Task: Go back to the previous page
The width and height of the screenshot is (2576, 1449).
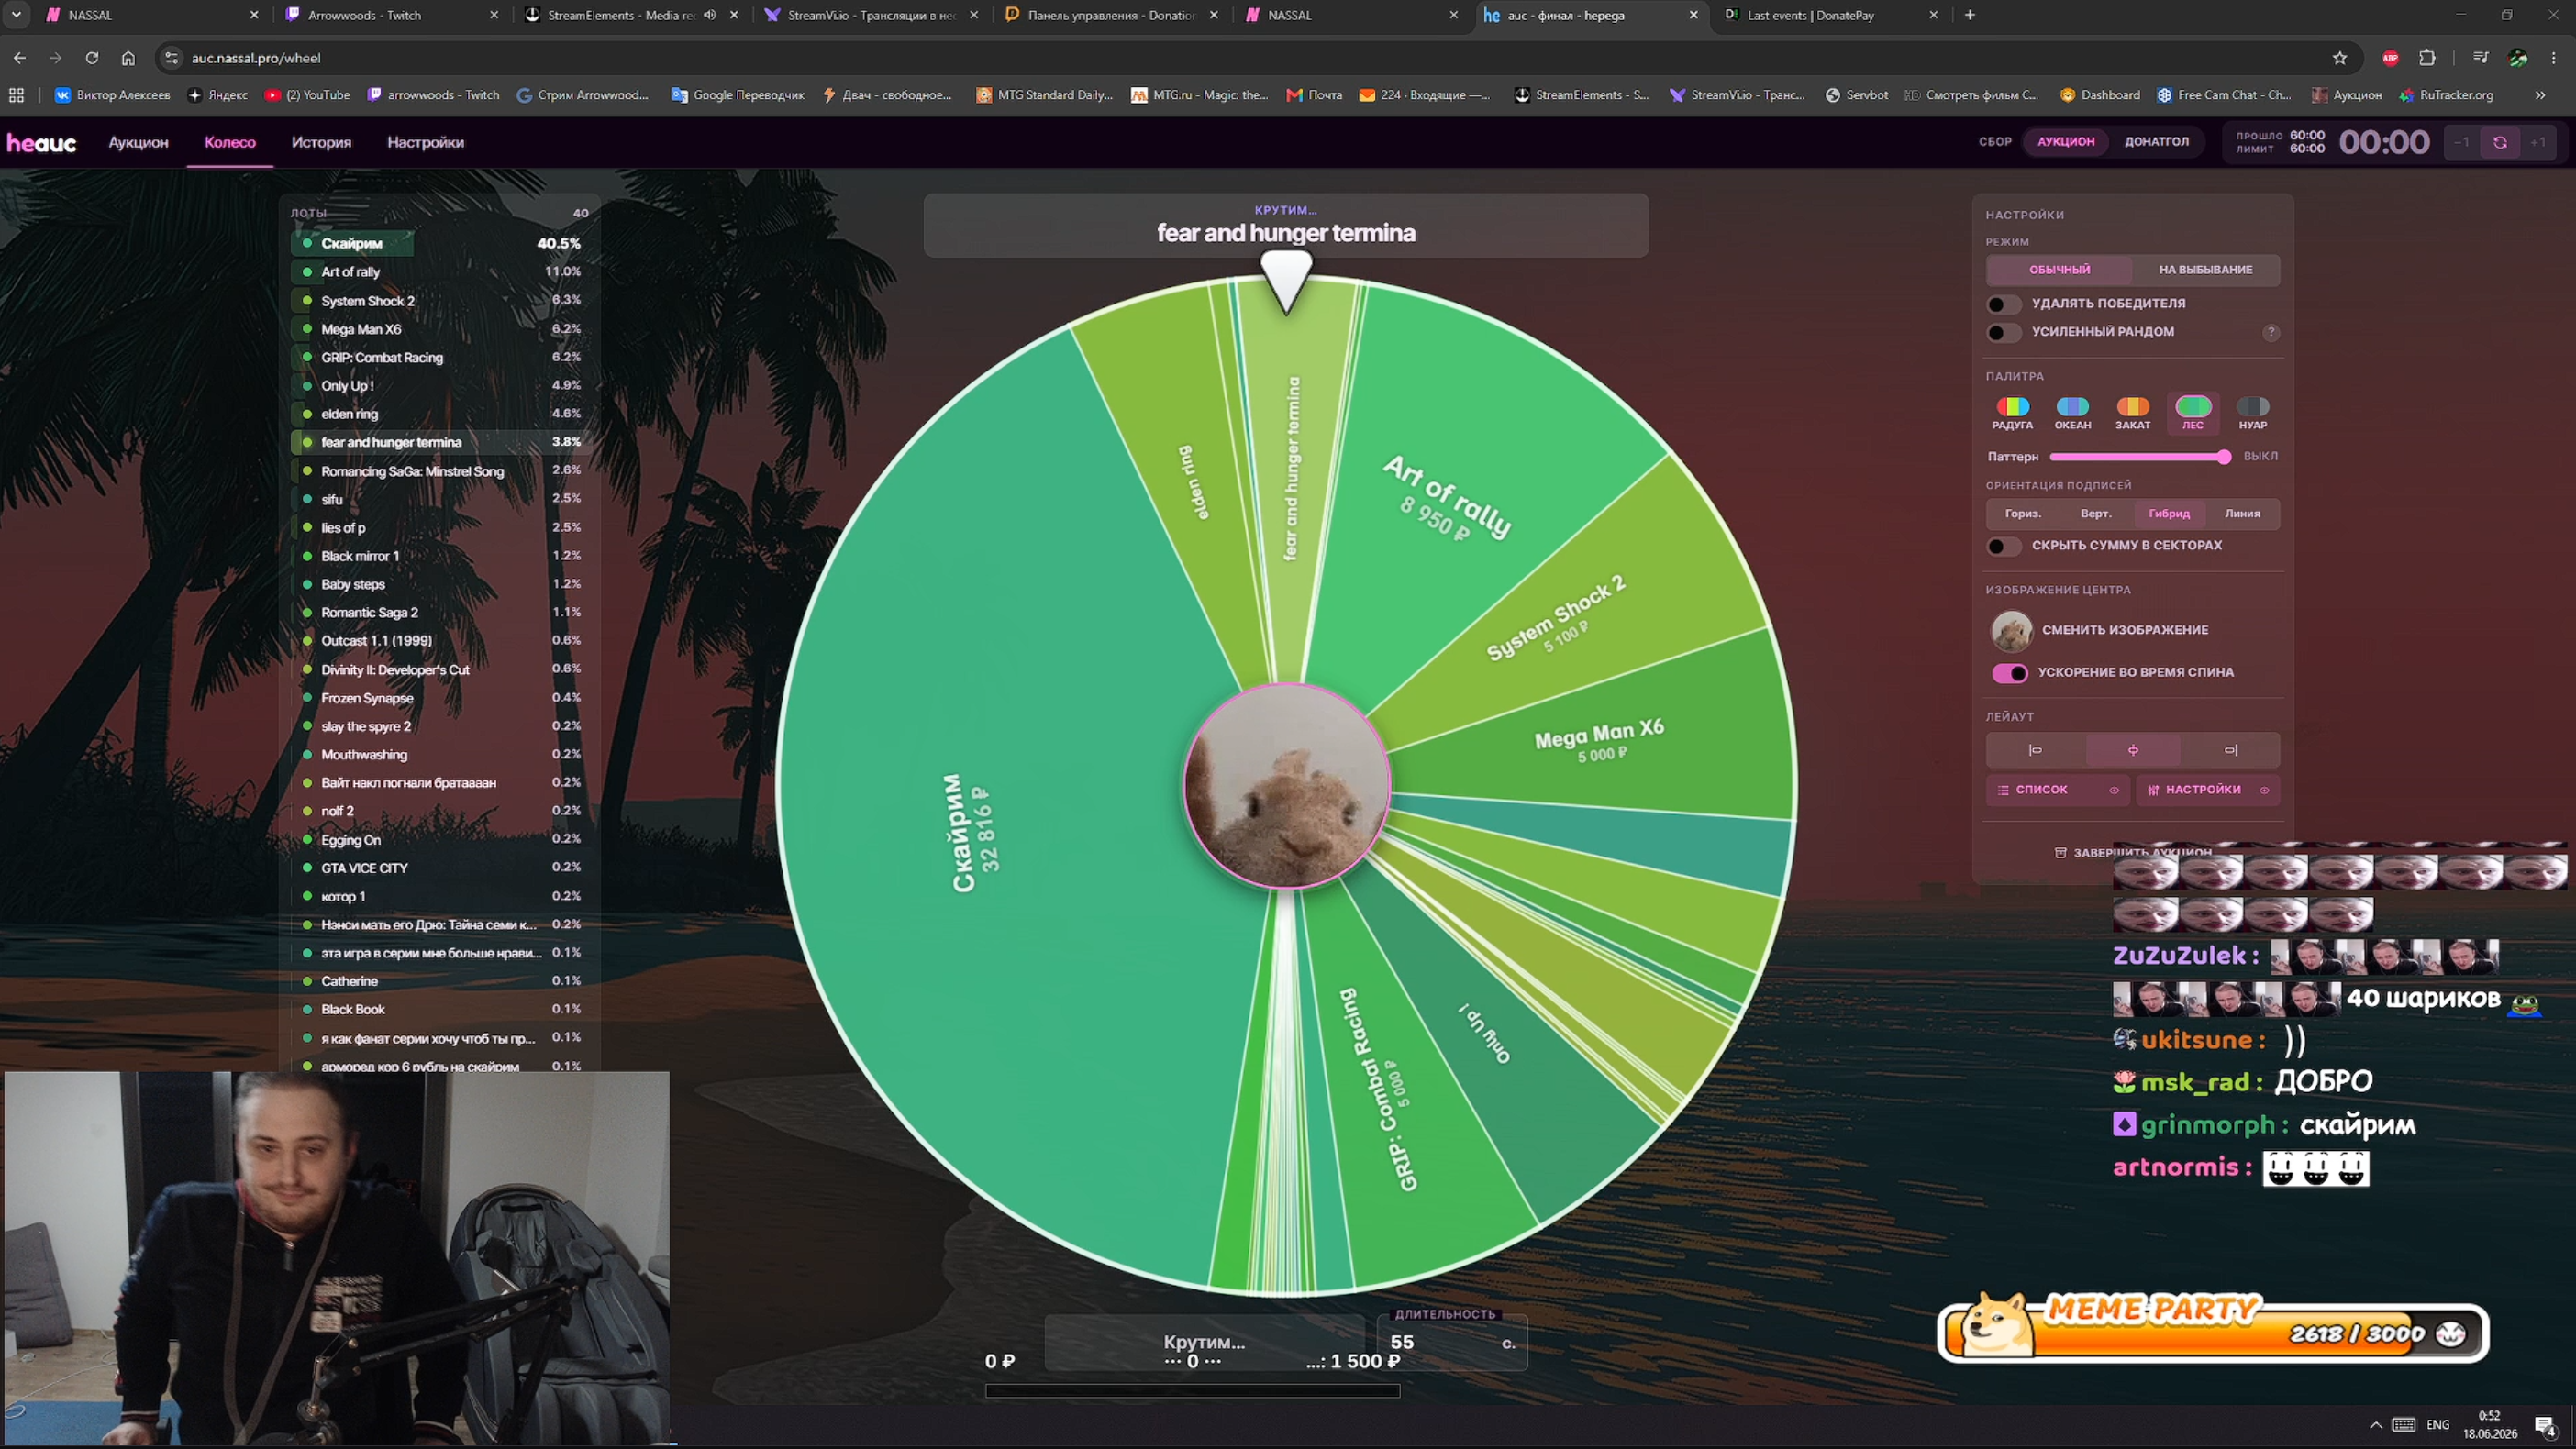Action: click(20, 58)
